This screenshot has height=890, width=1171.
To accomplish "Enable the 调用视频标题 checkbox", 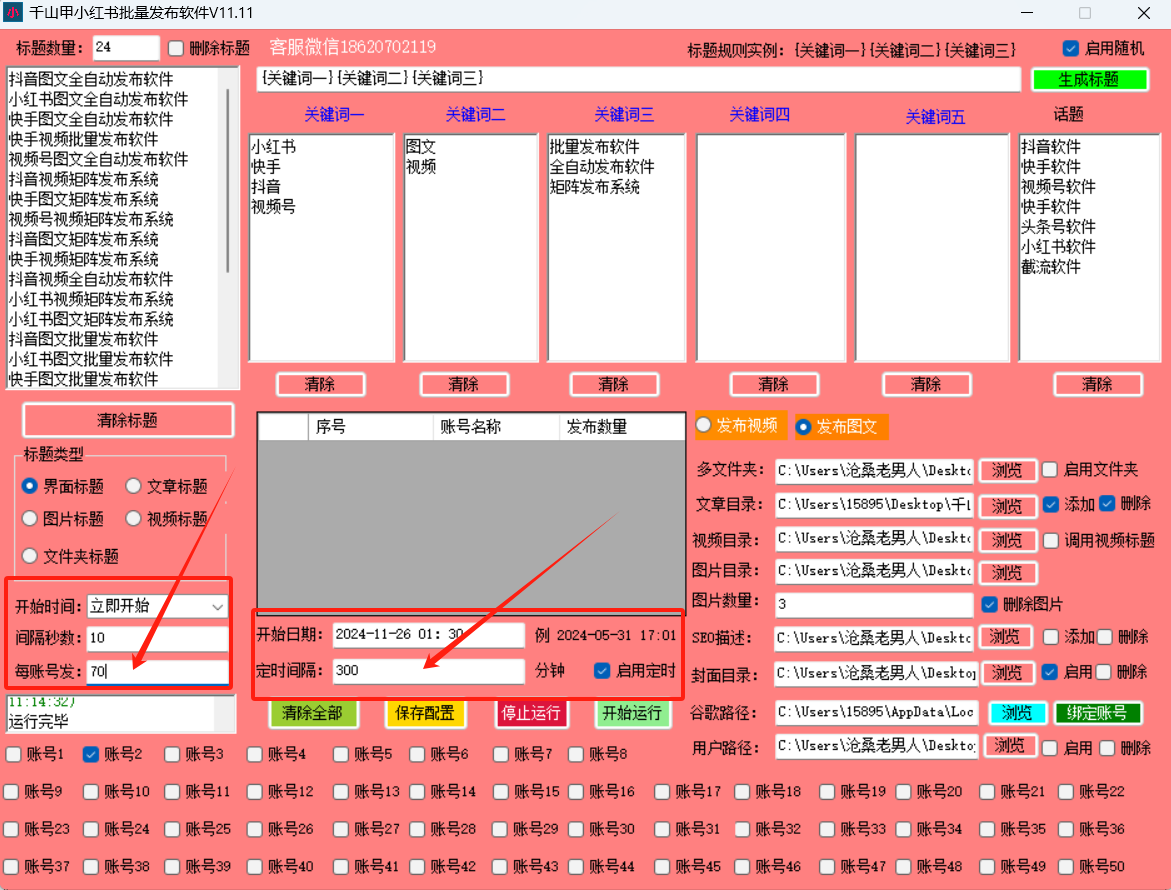I will click(x=1051, y=540).
